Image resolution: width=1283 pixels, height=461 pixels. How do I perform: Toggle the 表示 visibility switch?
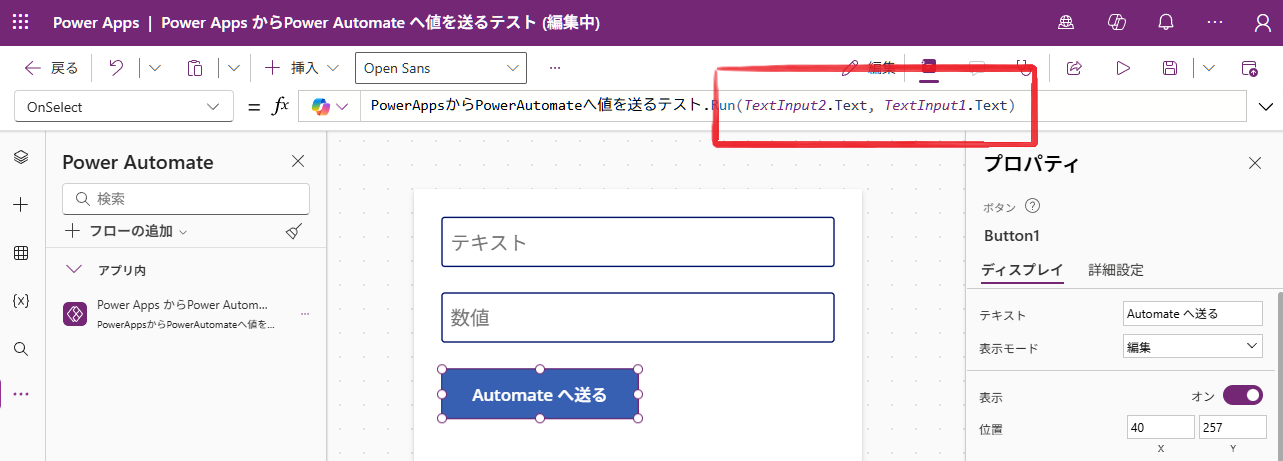pos(1243,396)
